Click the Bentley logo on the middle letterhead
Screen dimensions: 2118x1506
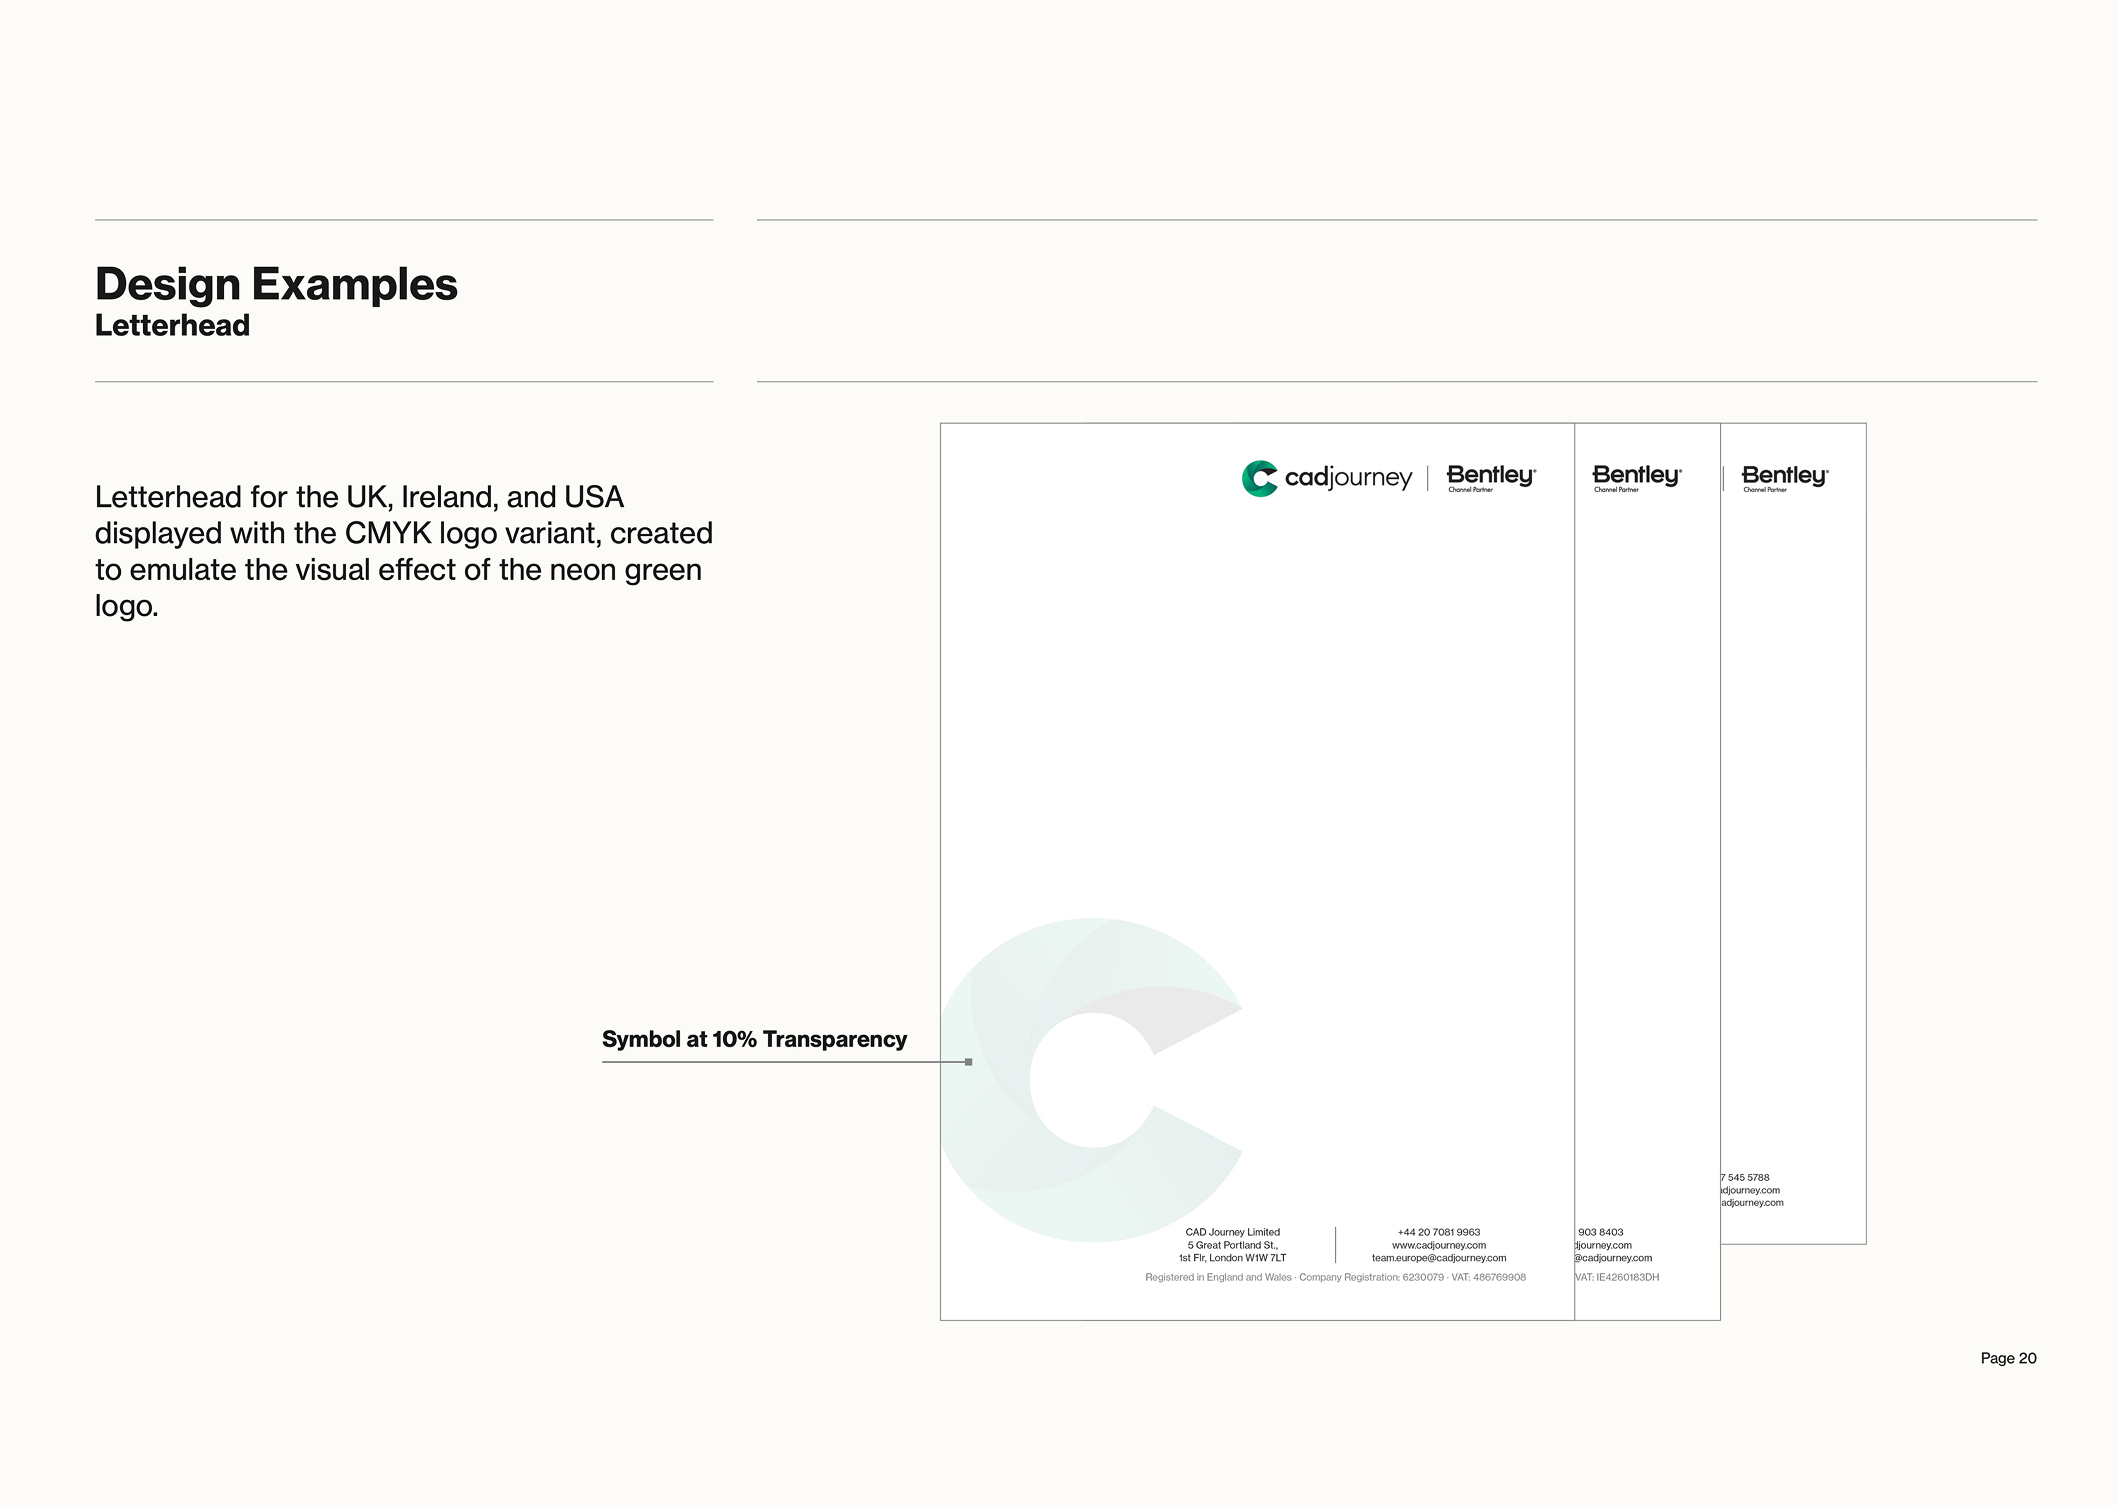[1637, 478]
